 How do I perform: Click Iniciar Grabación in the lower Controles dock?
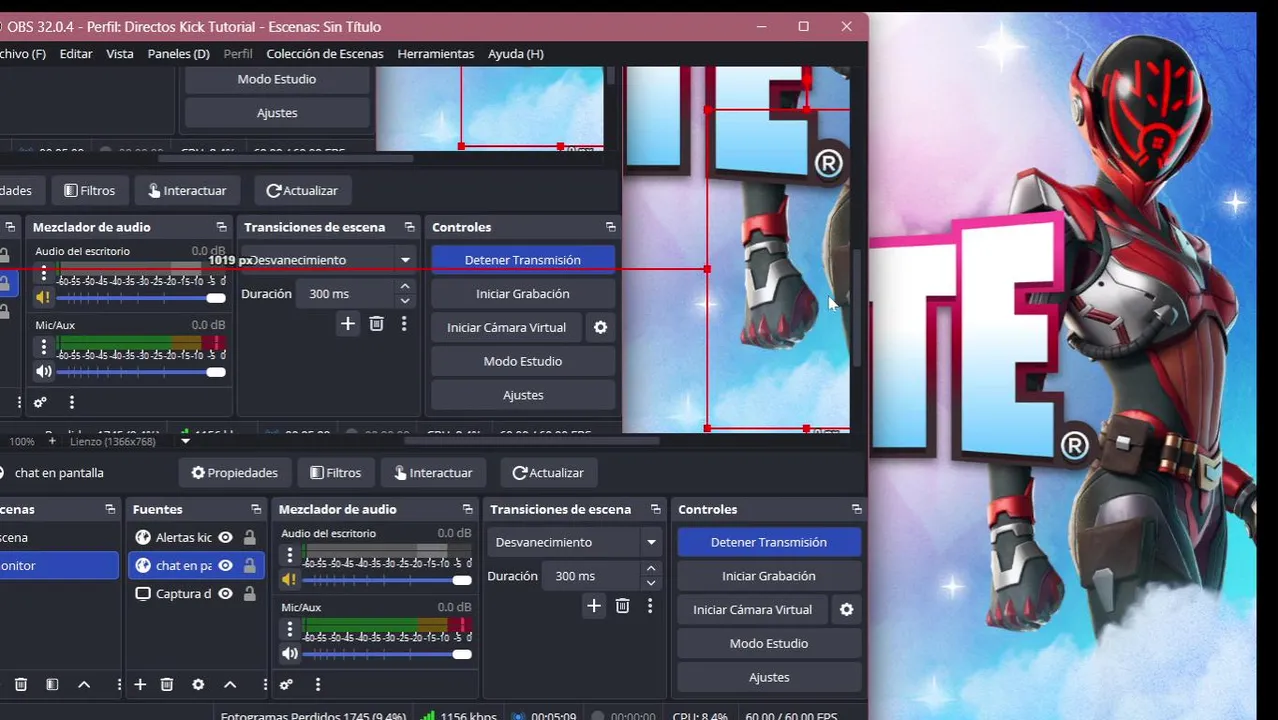(769, 576)
